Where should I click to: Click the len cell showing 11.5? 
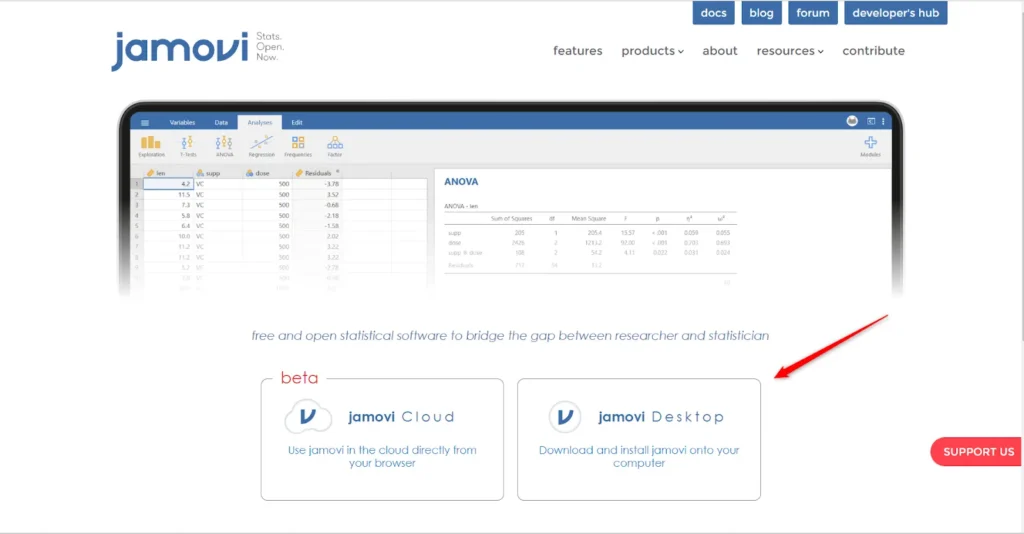[x=168, y=195]
